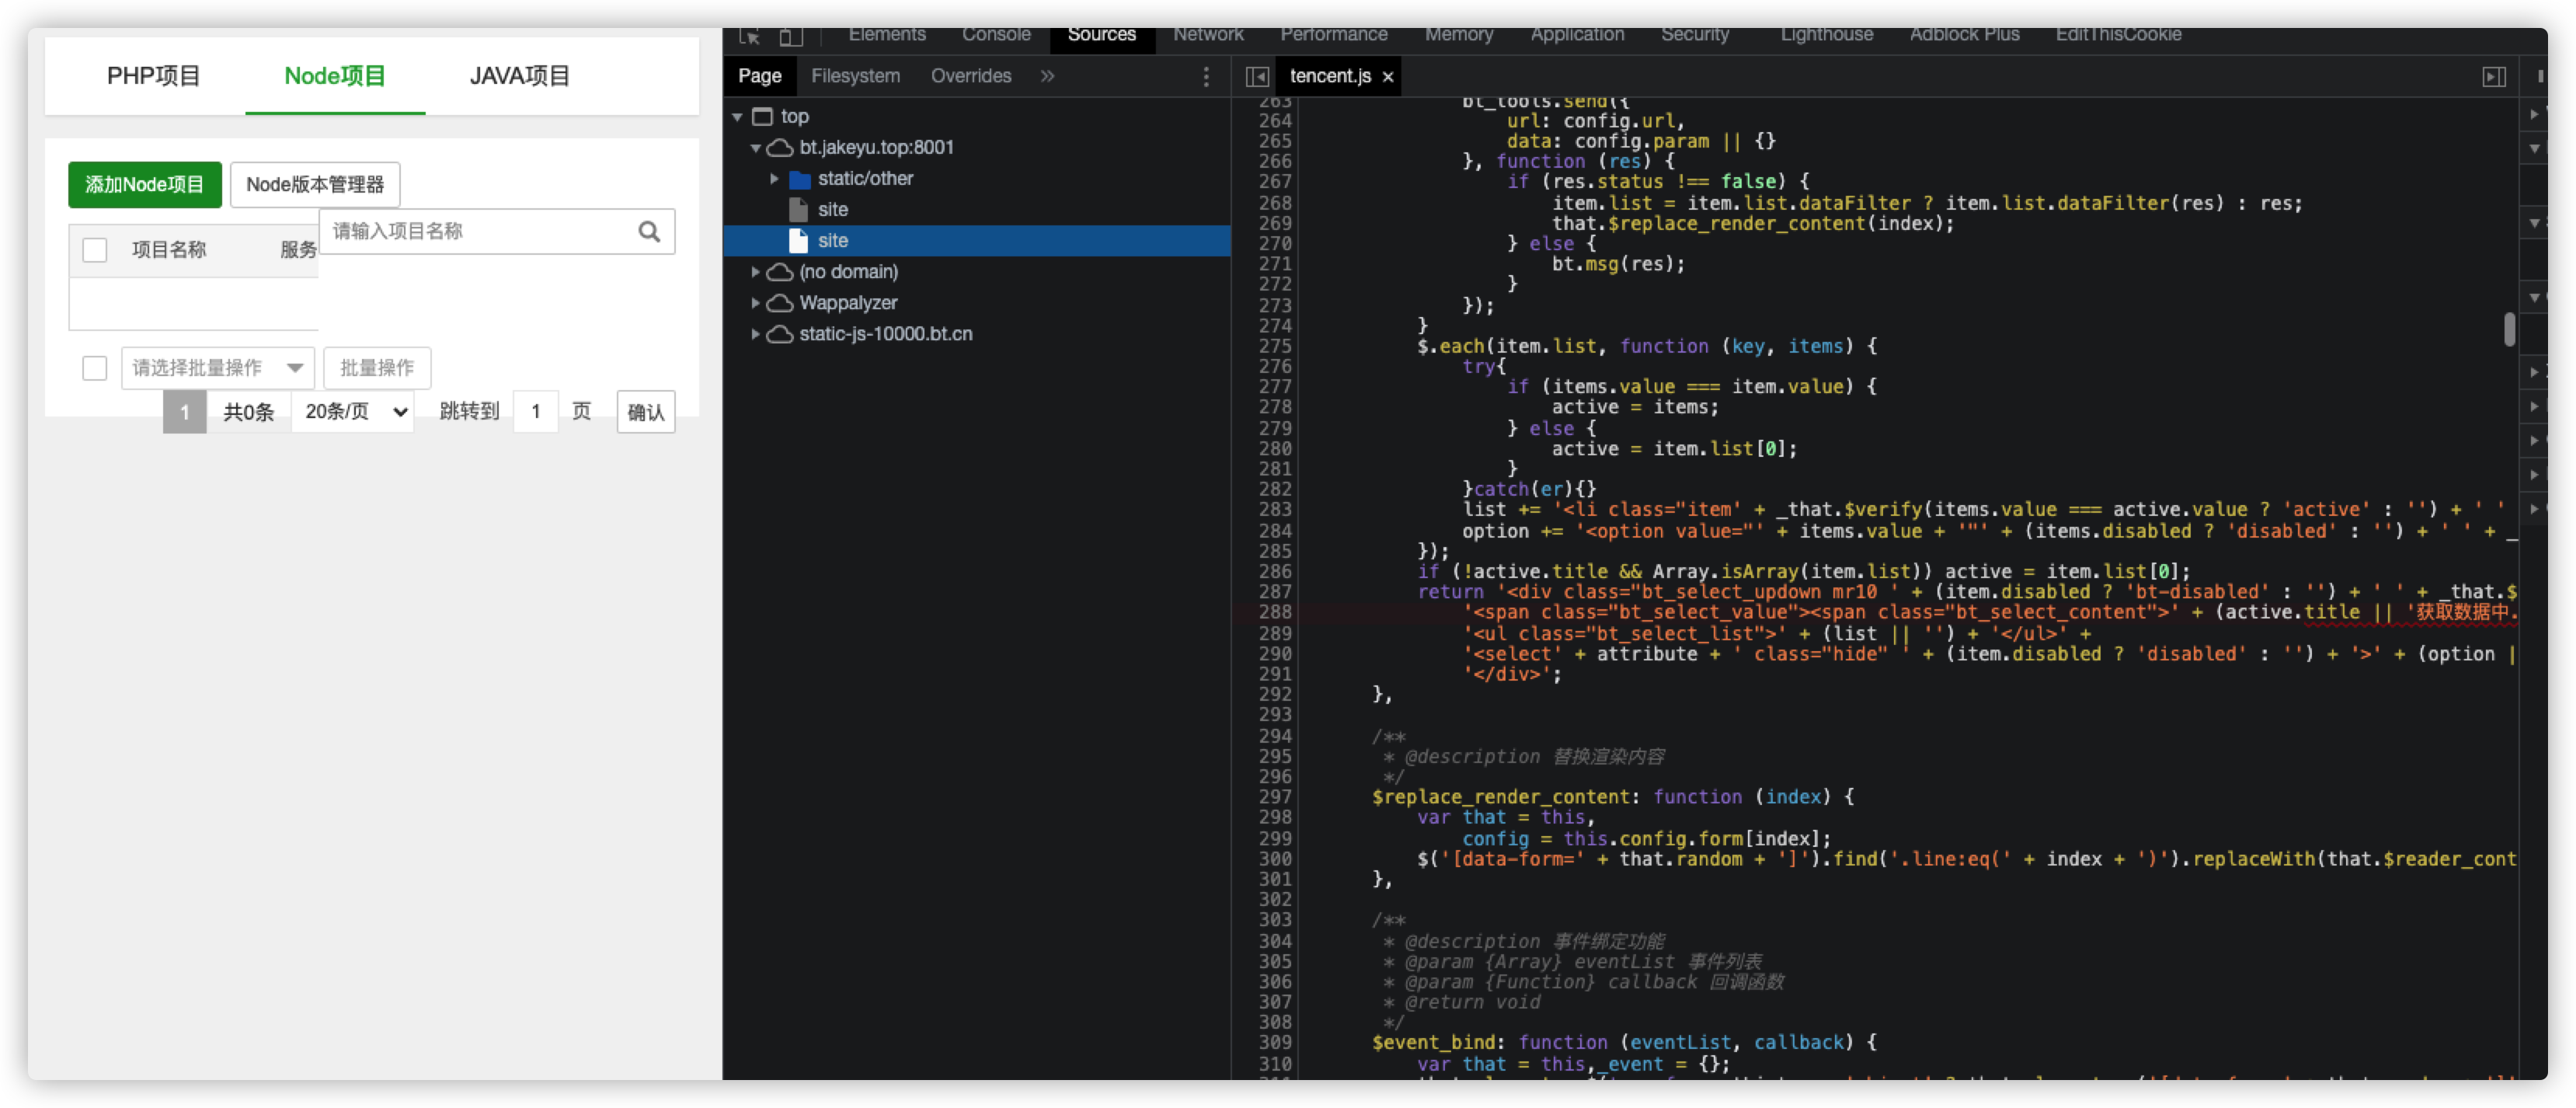Open the Network panel tab
Screen dimensions: 2576x1108
point(1209,35)
